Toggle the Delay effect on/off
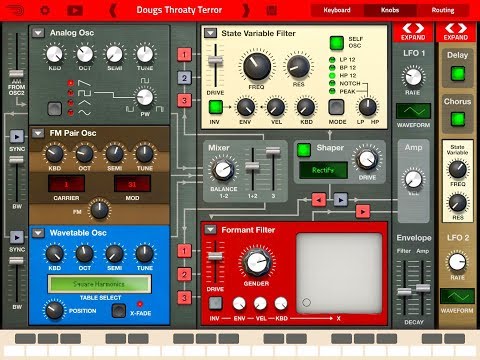480x360 pixels. click(x=458, y=73)
